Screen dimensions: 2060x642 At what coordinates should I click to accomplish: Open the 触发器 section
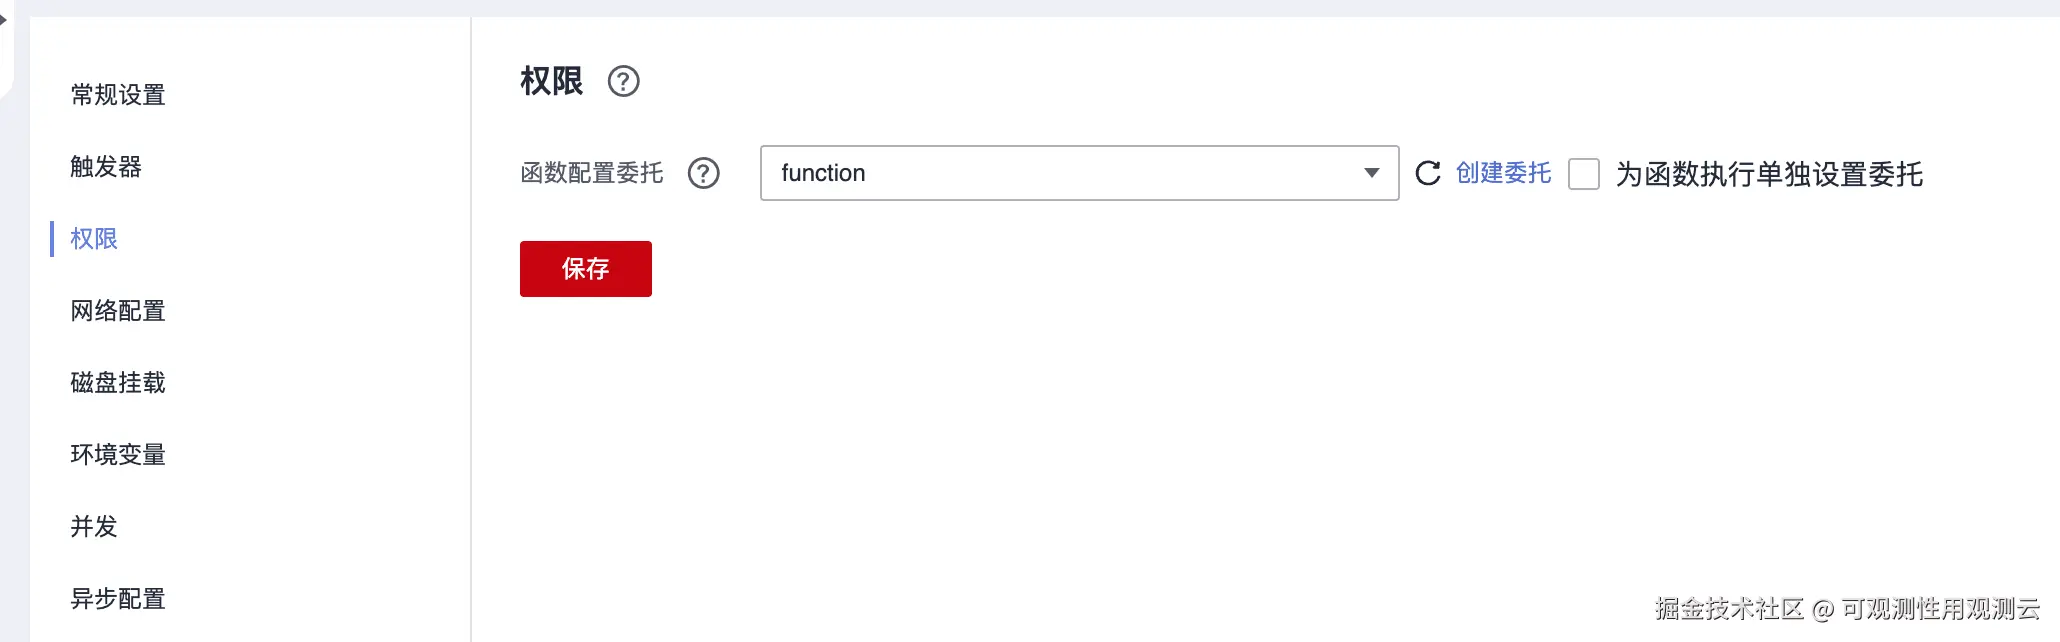coord(106,167)
